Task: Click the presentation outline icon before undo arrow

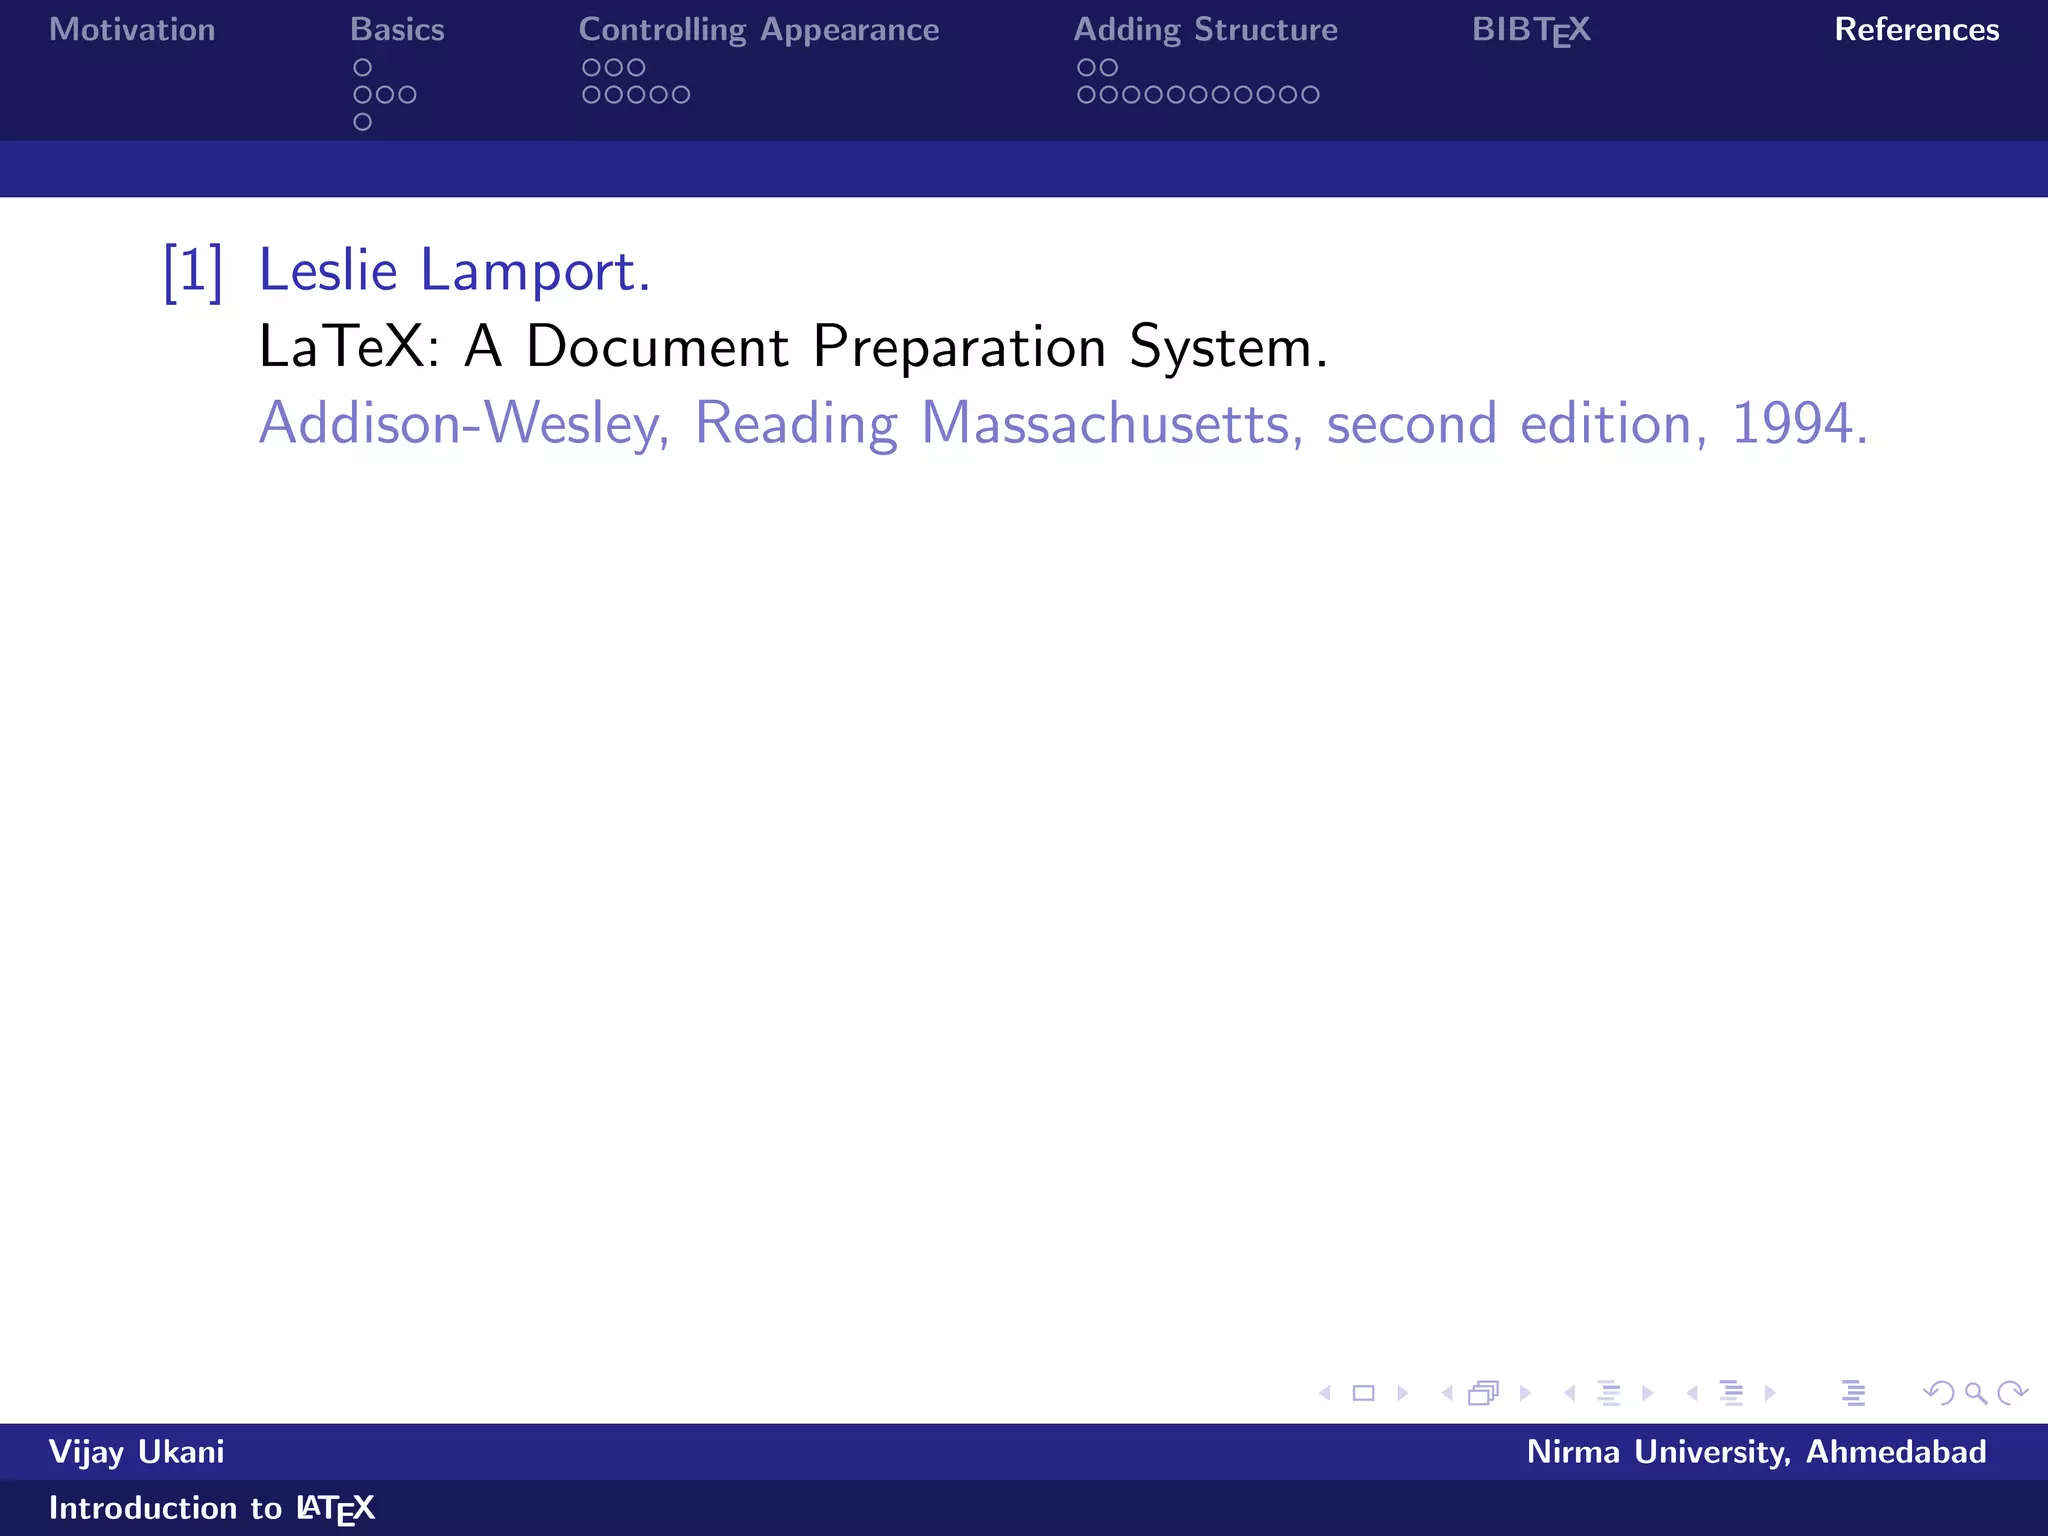Action: click(x=1854, y=1393)
